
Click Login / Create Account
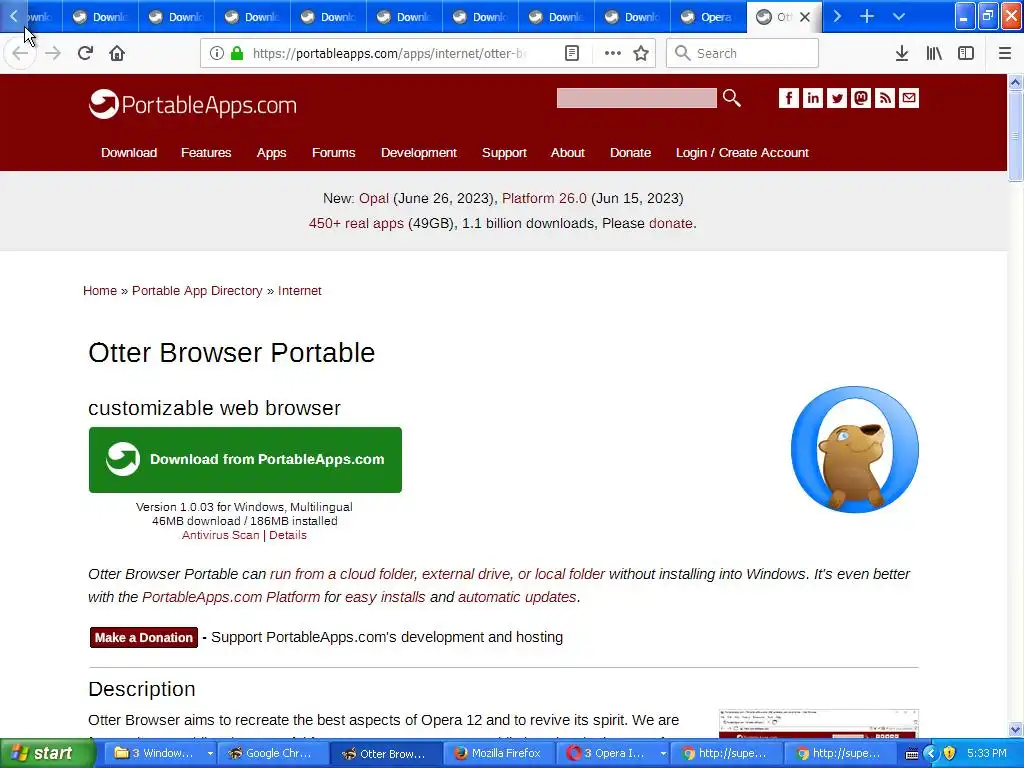[742, 153]
